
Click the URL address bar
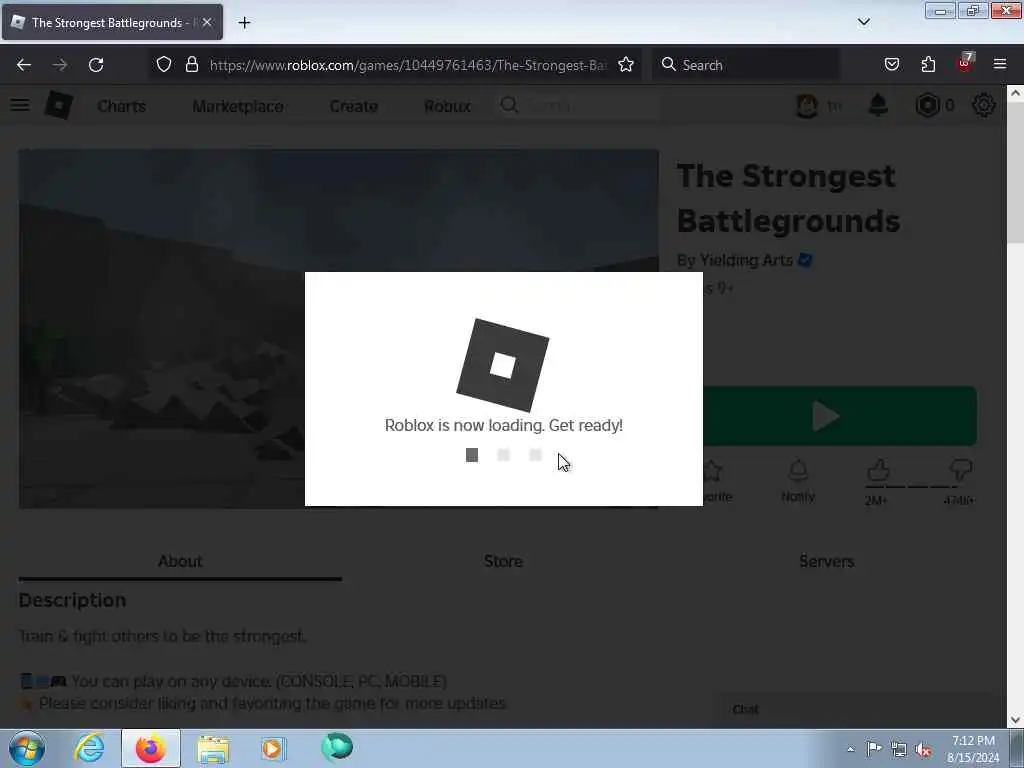coord(408,65)
